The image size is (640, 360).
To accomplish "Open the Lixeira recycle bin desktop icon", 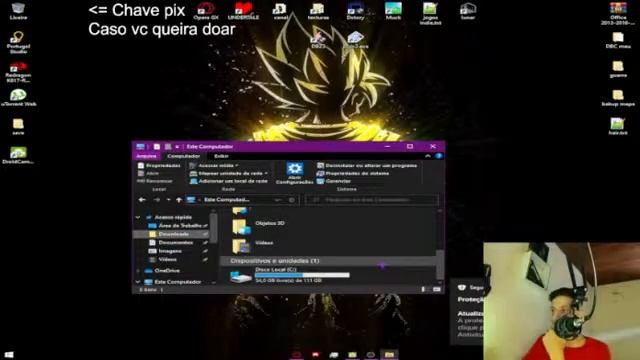I will pyautogui.click(x=18, y=11).
